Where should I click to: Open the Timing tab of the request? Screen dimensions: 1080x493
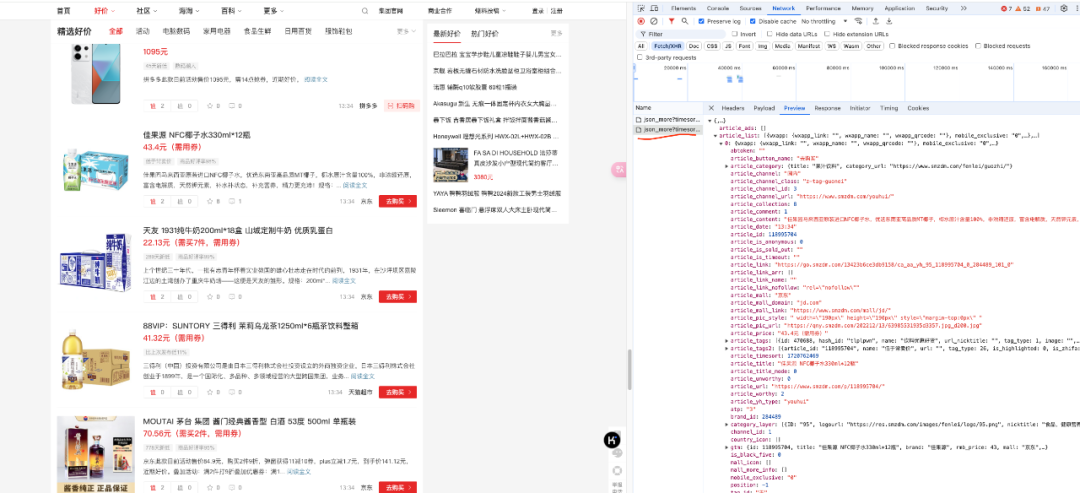889,108
